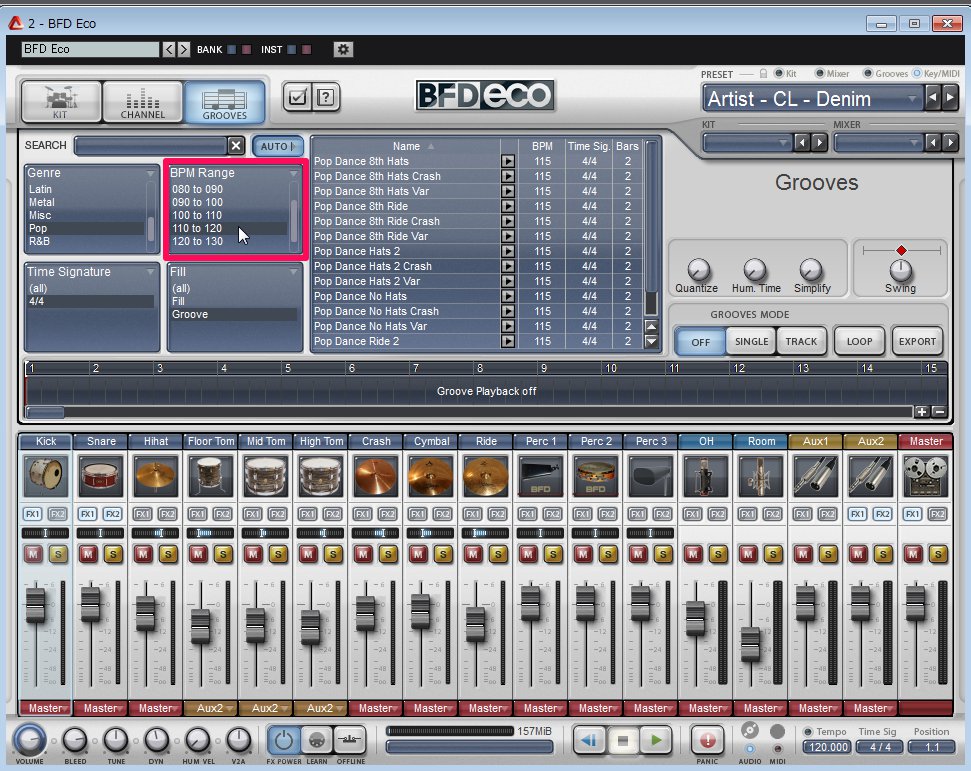Toggle AUTO preview button
The width and height of the screenshot is (971, 771).
[x=278, y=146]
